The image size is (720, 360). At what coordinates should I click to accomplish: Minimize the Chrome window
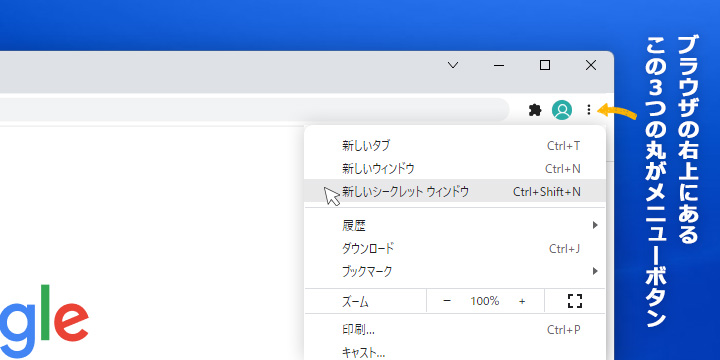[499, 65]
